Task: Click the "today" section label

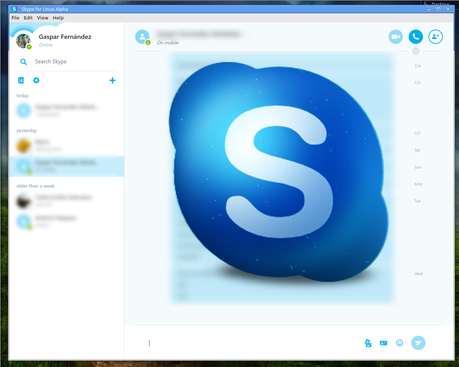Action: pyautogui.click(x=23, y=96)
